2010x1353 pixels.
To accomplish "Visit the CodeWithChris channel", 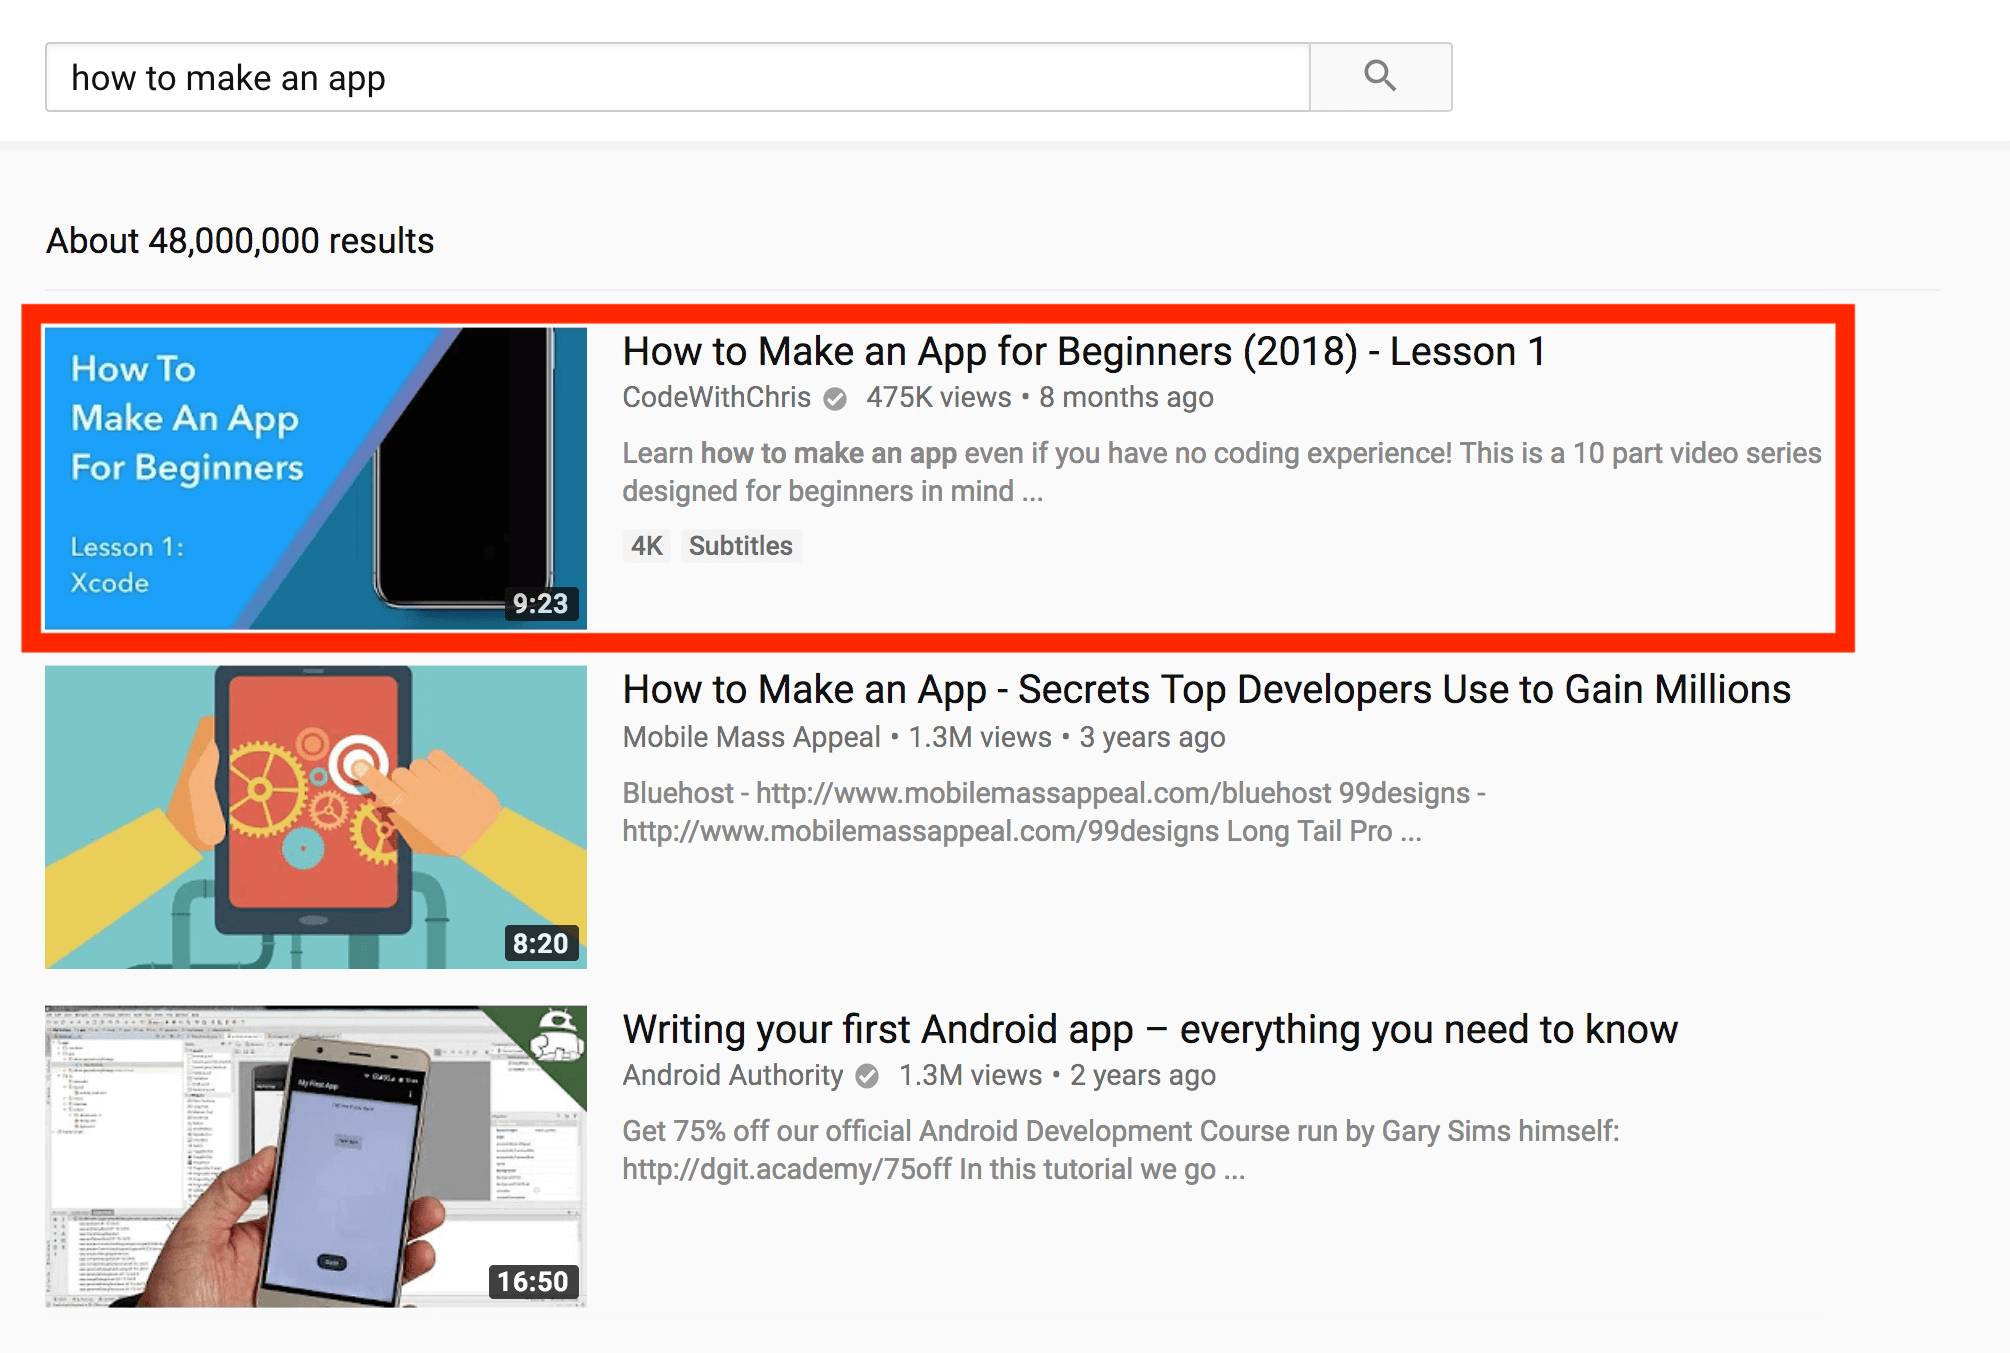I will (x=716, y=398).
